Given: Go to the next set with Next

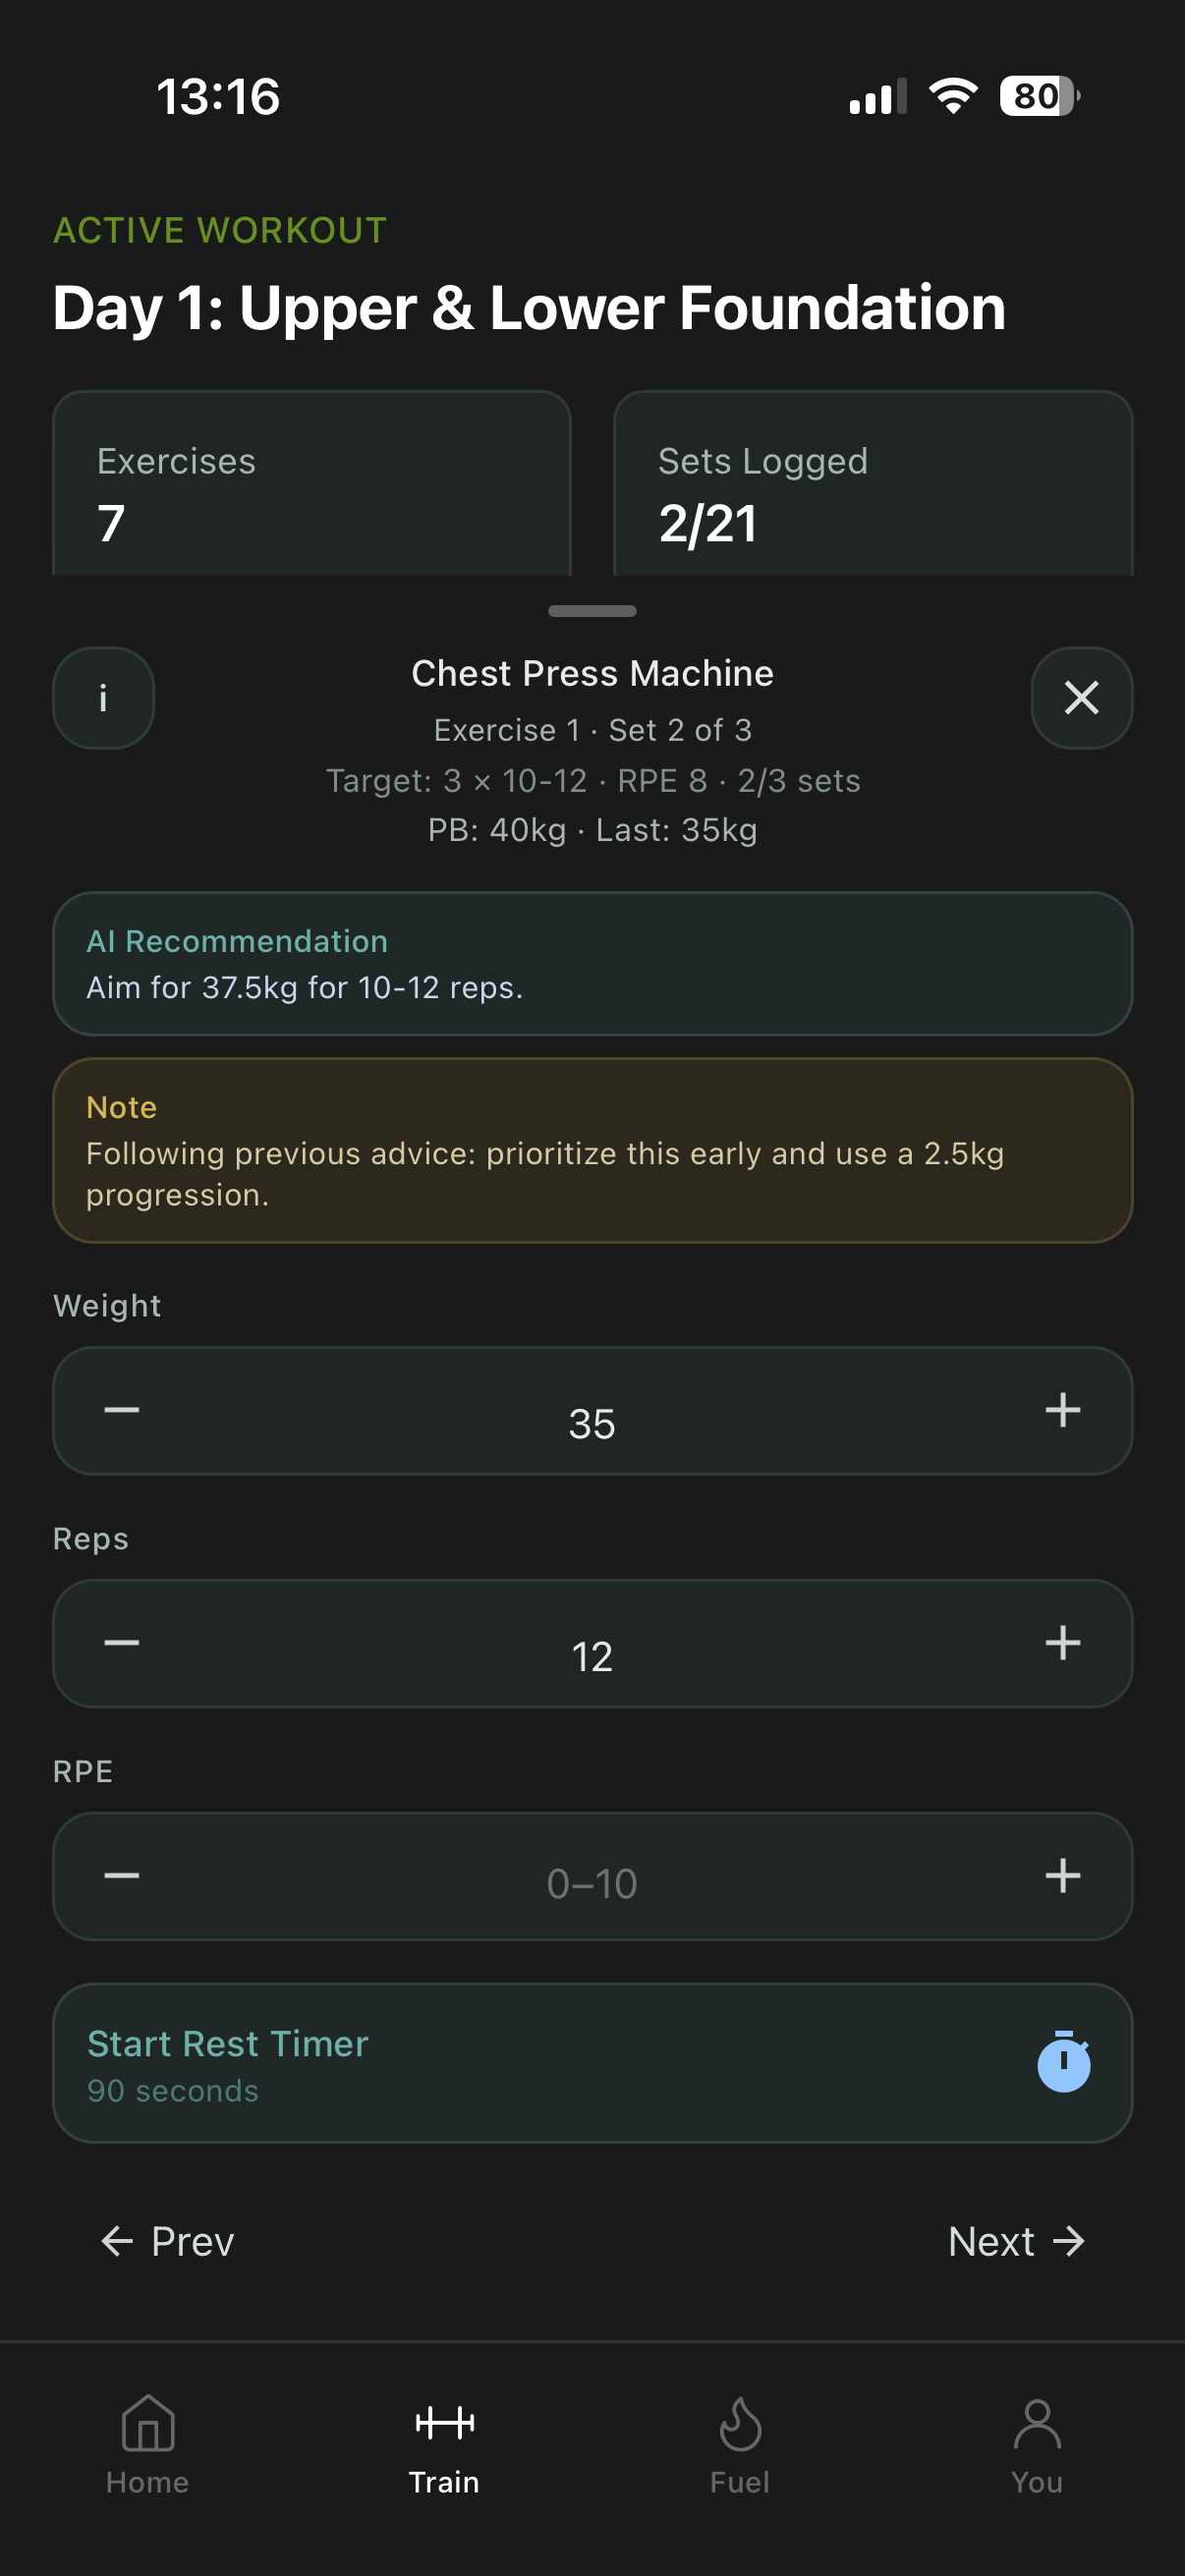Looking at the screenshot, I should [x=1016, y=2241].
